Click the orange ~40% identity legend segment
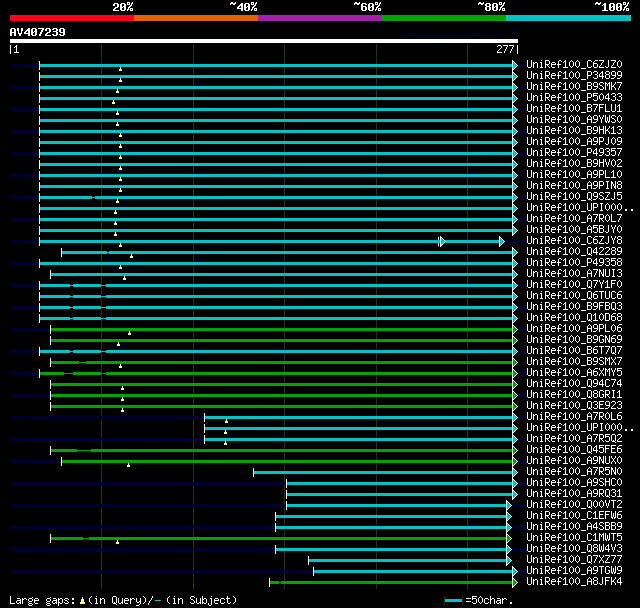Image resolution: width=640 pixels, height=608 pixels. point(196,18)
